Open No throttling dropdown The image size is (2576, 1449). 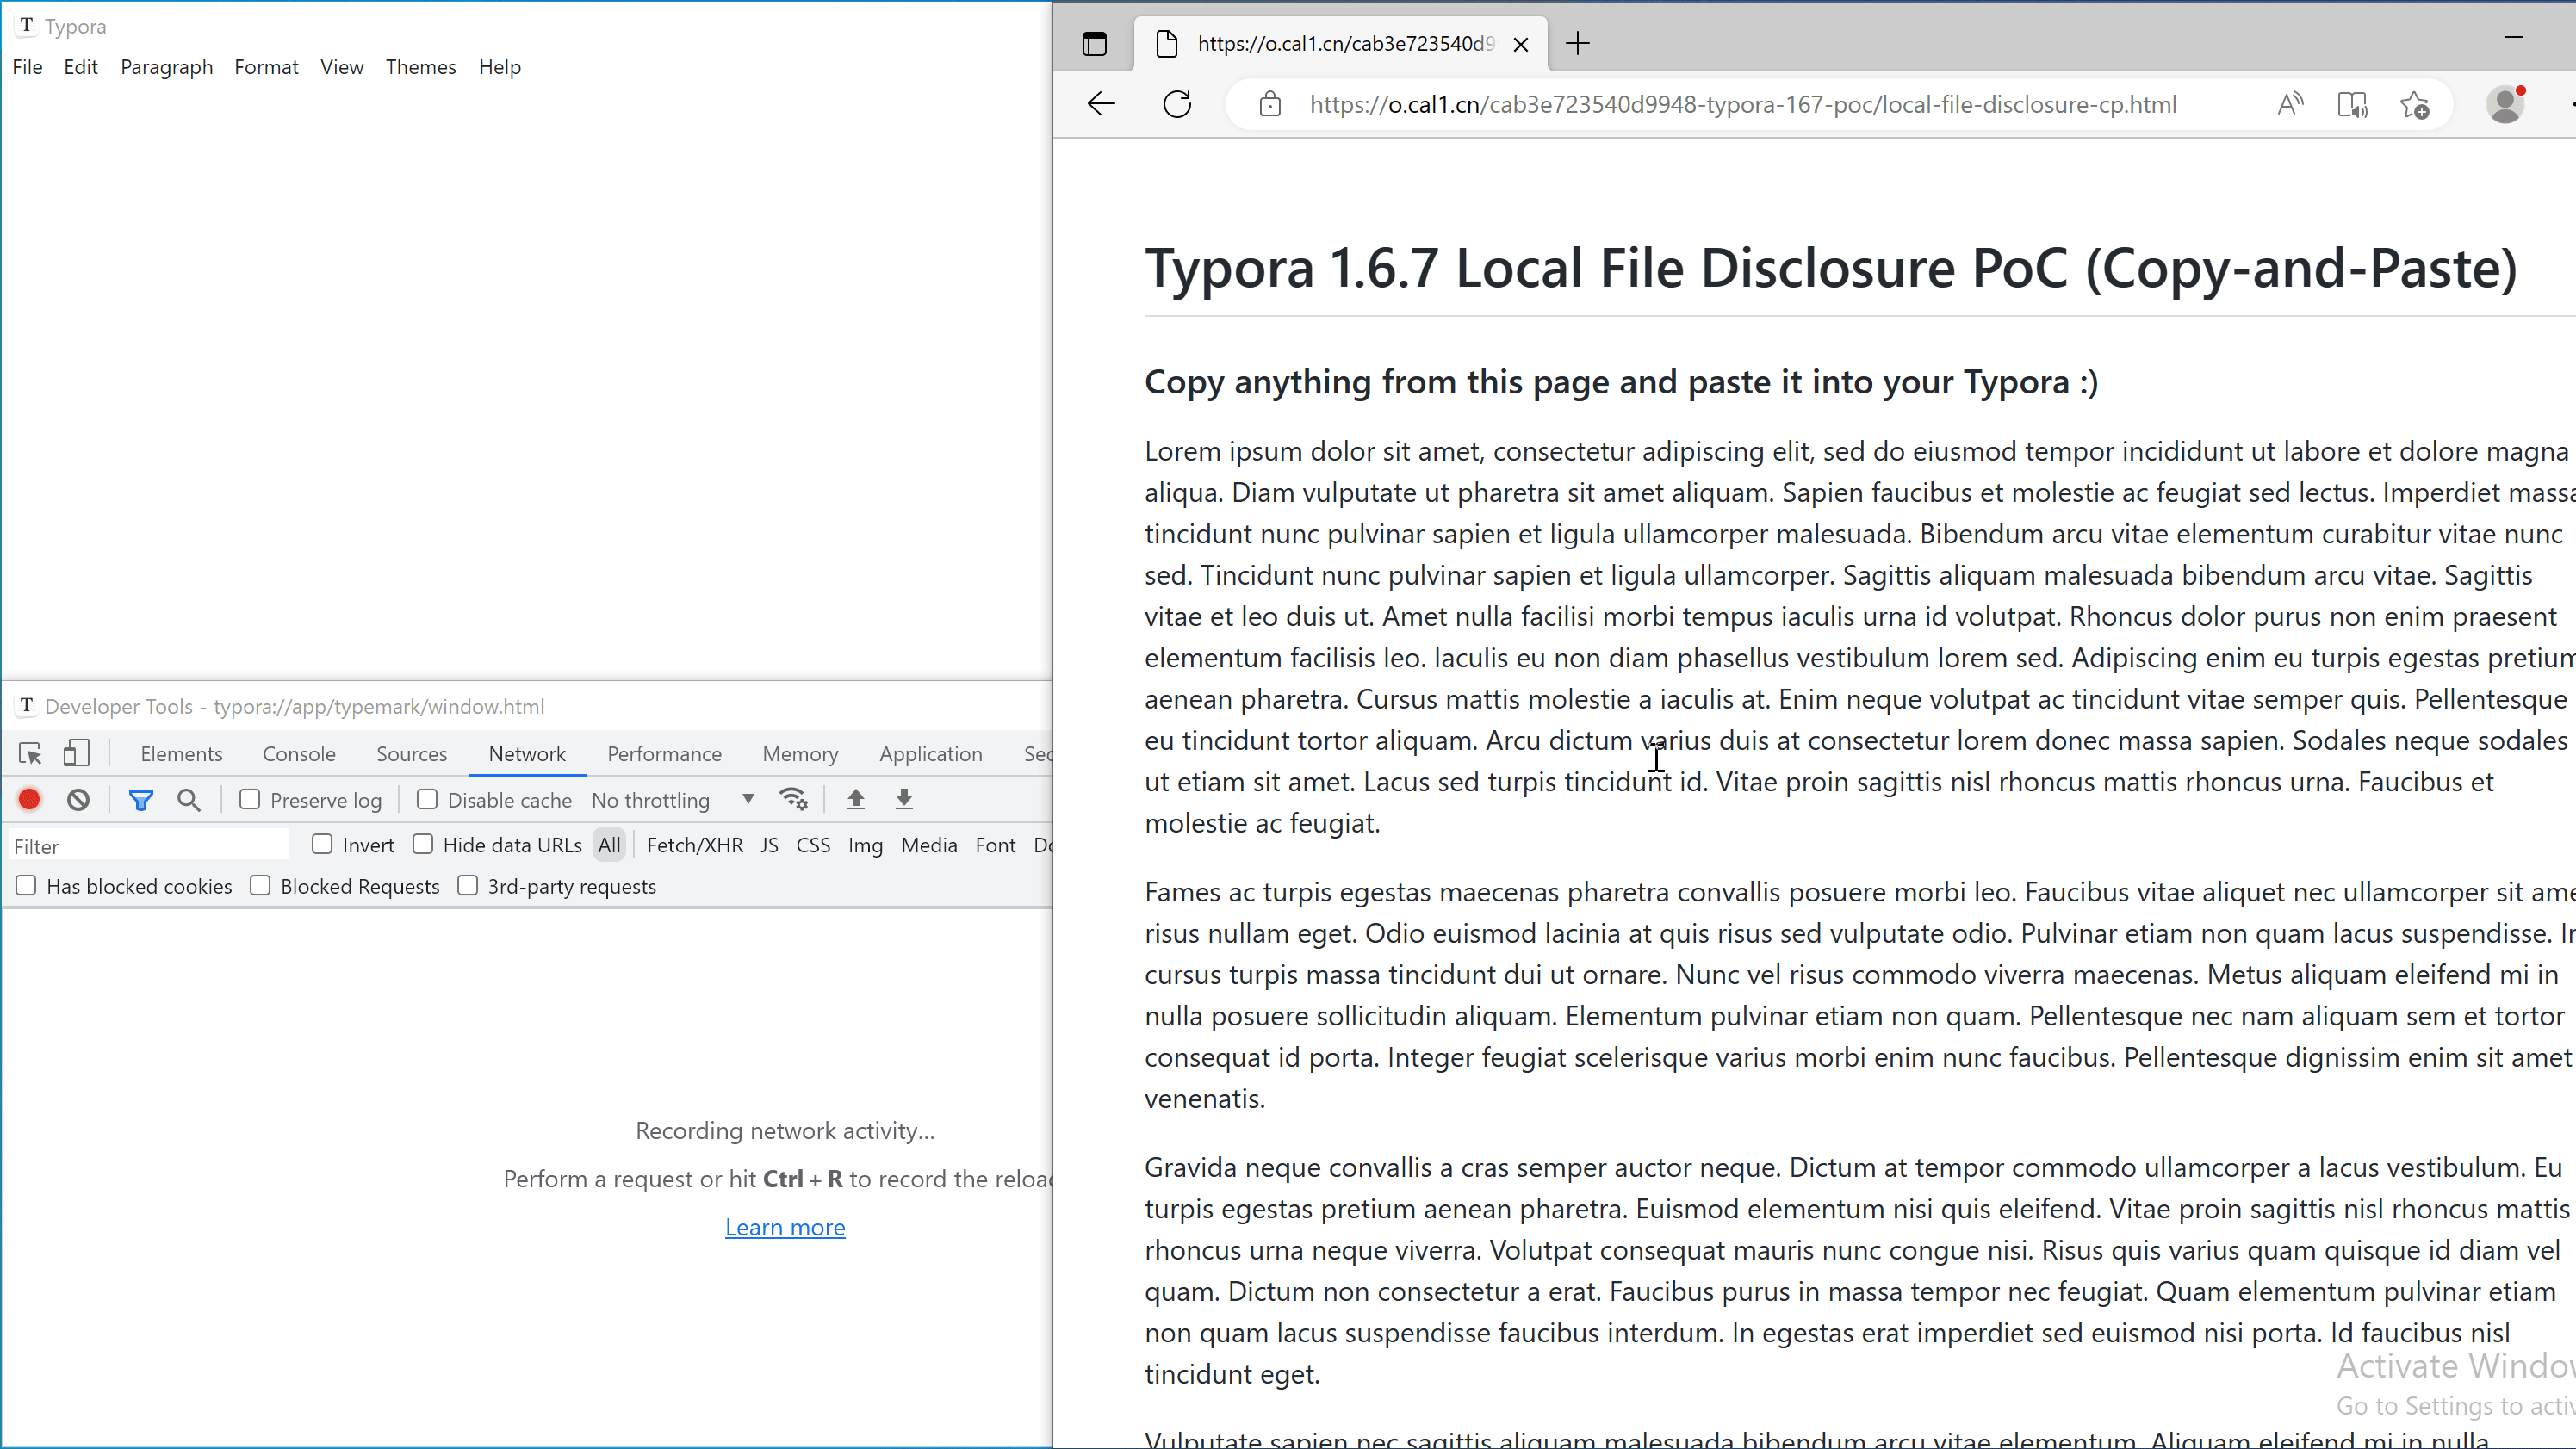[672, 800]
